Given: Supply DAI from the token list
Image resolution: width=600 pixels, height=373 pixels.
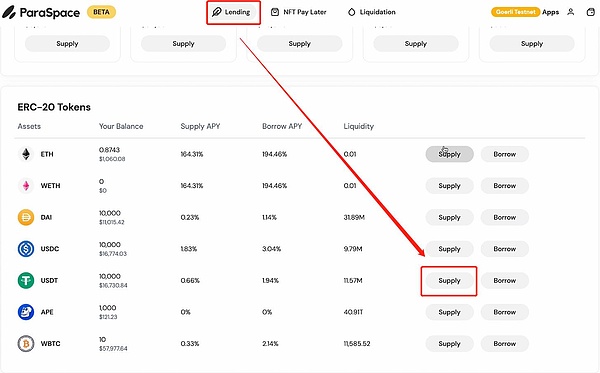Looking at the screenshot, I should click(450, 217).
